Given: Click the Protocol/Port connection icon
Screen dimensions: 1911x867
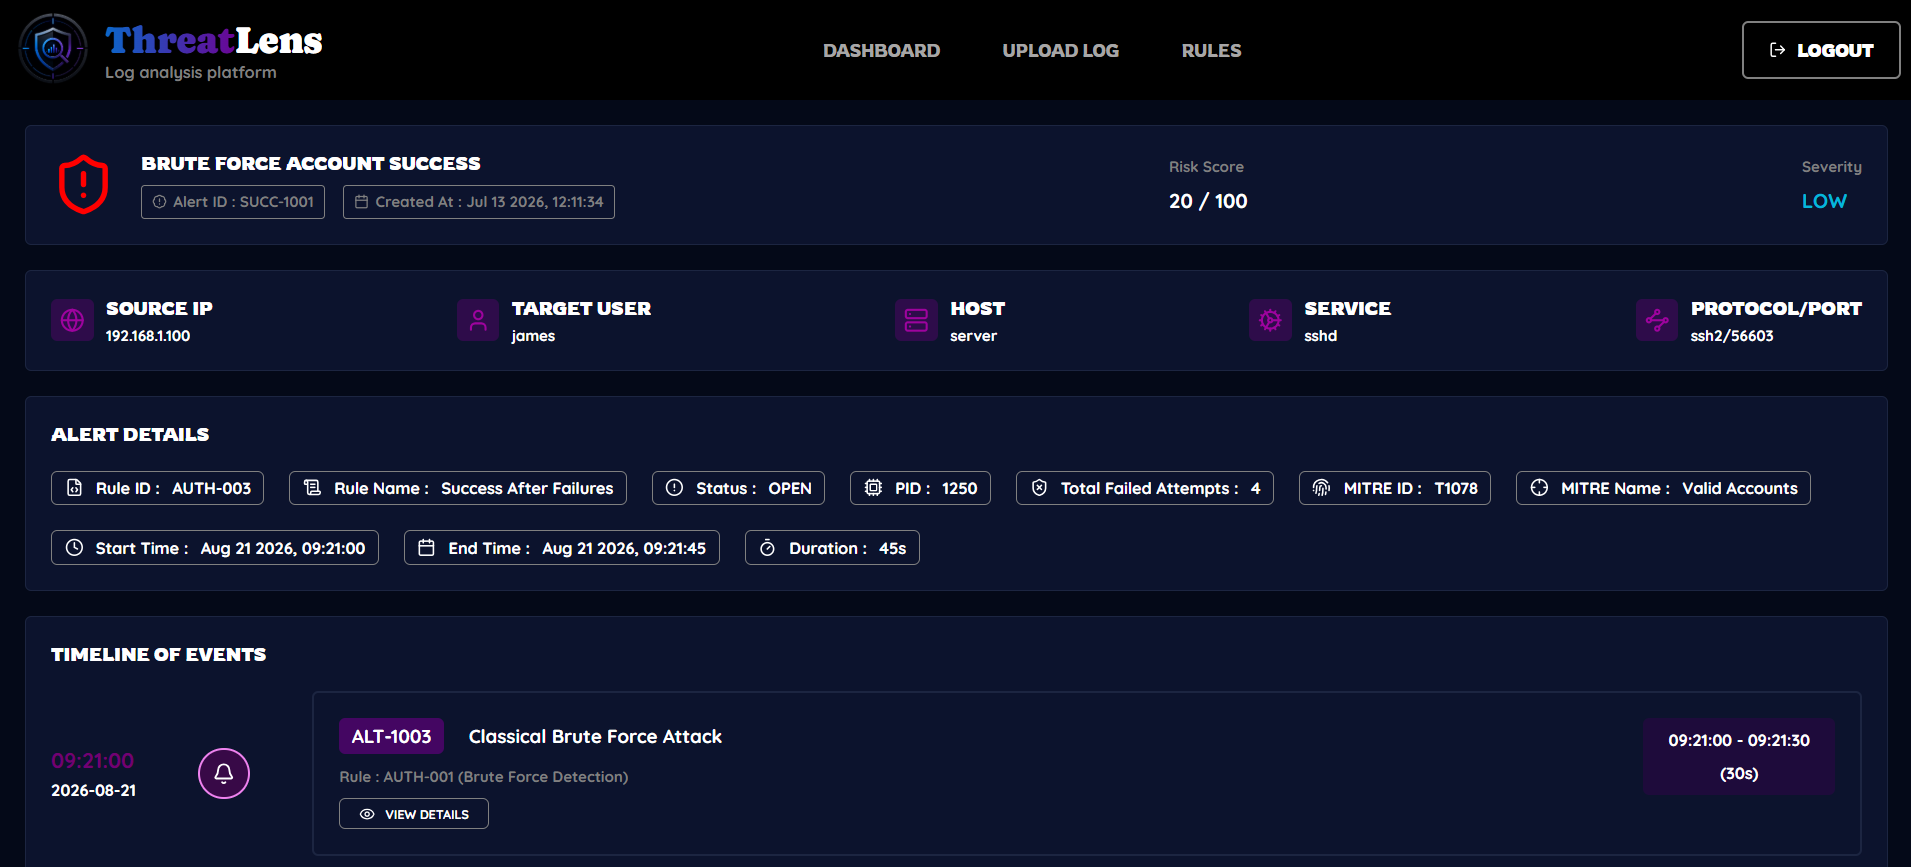Looking at the screenshot, I should click(1657, 320).
